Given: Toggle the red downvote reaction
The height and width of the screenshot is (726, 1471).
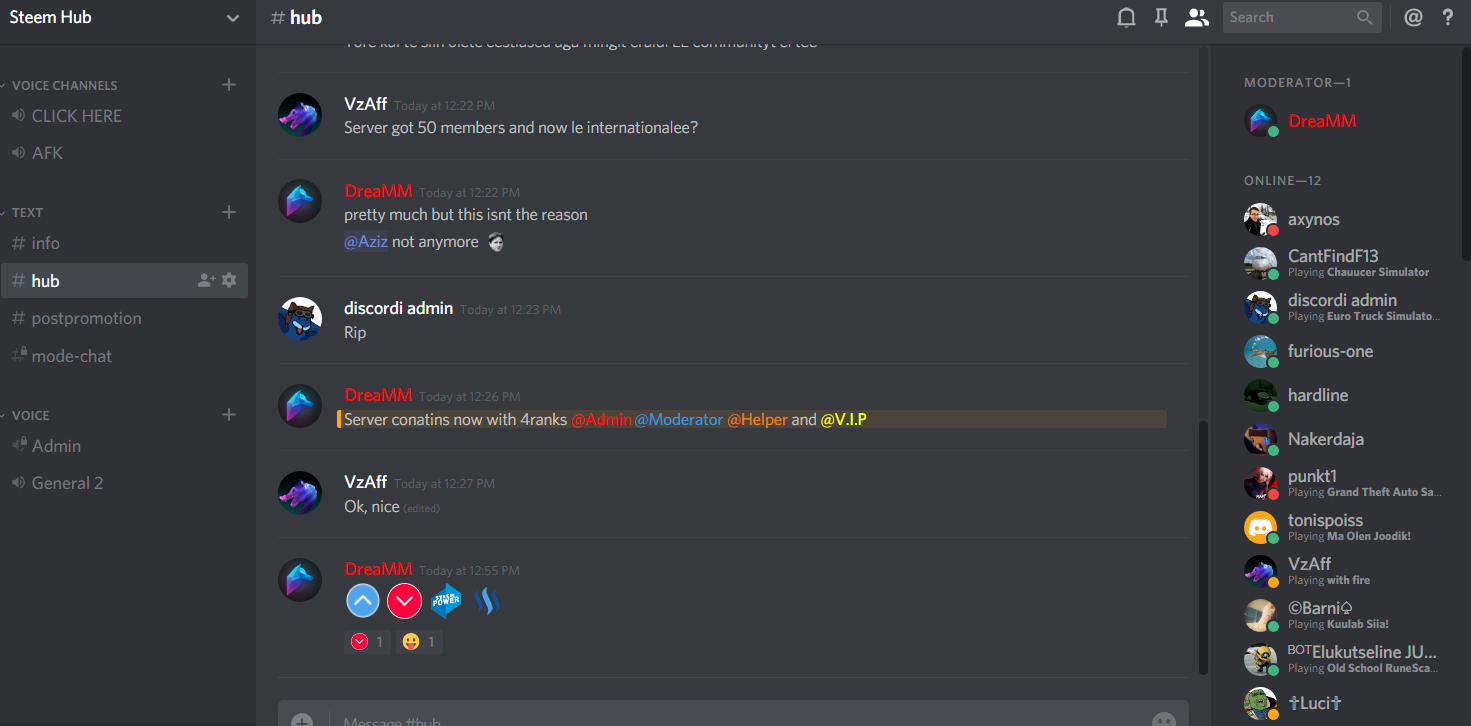Looking at the screenshot, I should click(x=367, y=642).
